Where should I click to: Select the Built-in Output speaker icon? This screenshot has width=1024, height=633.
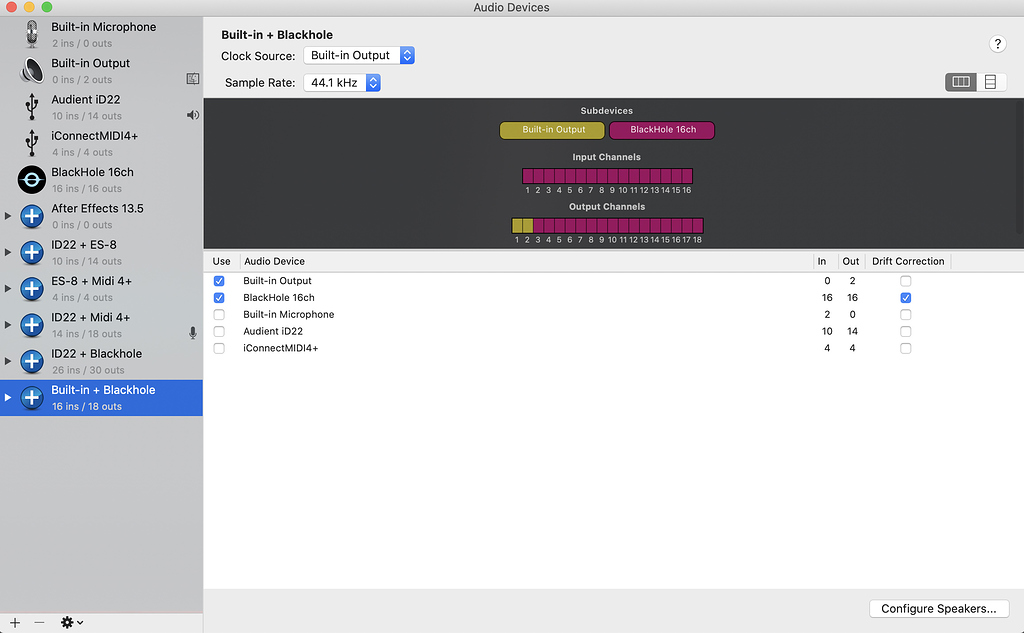click(x=32, y=71)
